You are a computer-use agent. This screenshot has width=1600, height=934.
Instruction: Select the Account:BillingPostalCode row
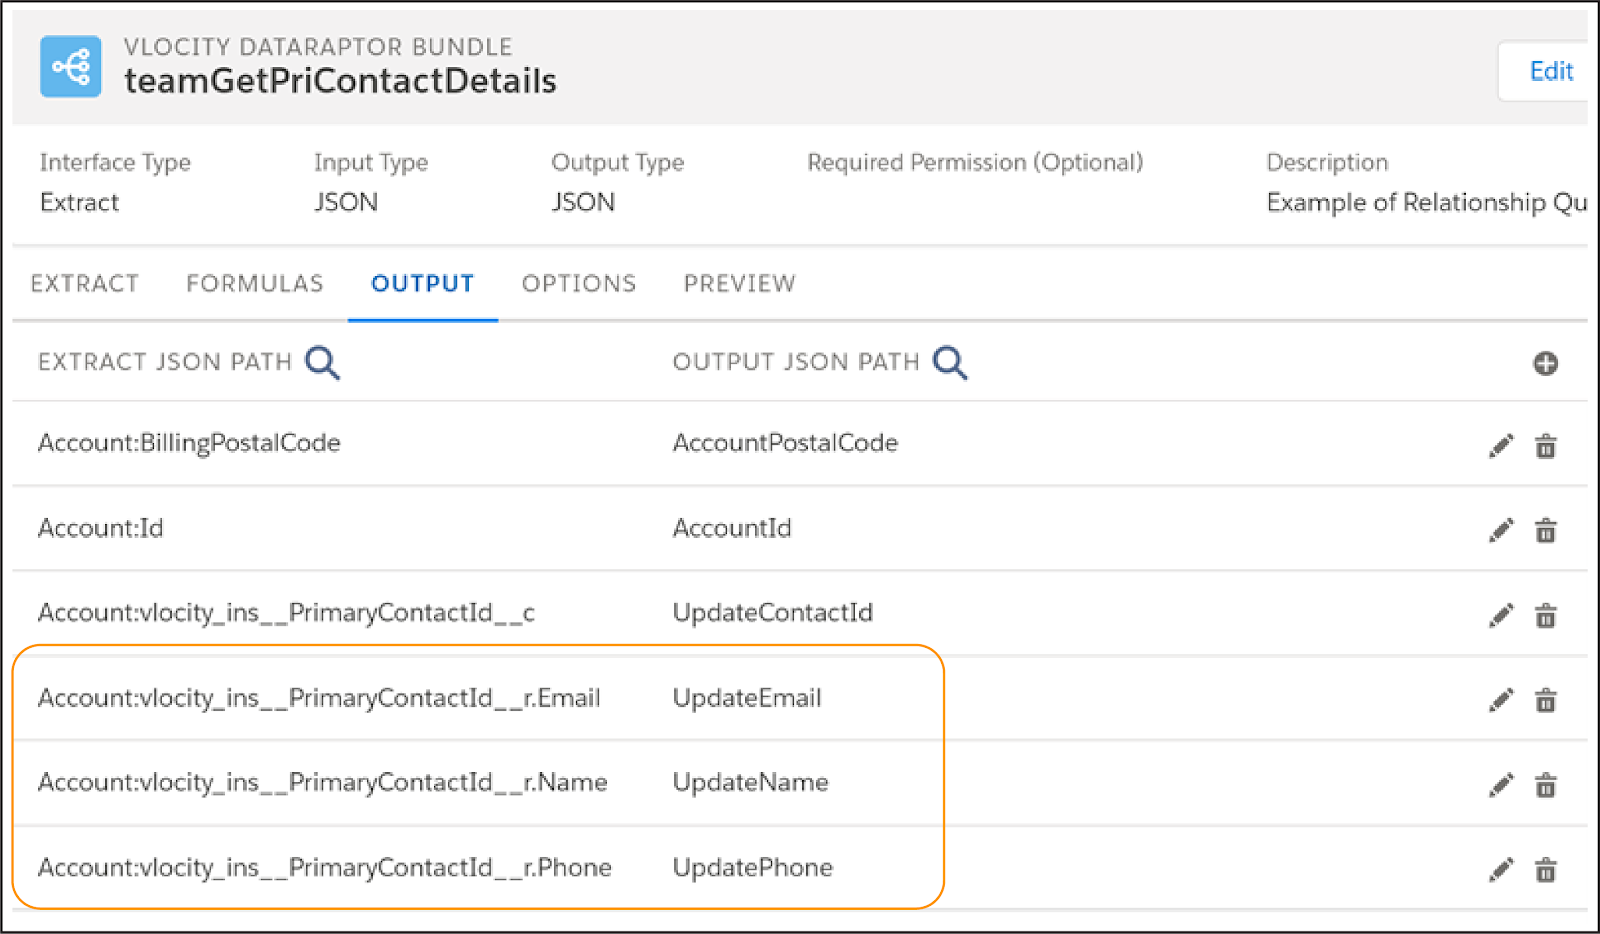189,442
